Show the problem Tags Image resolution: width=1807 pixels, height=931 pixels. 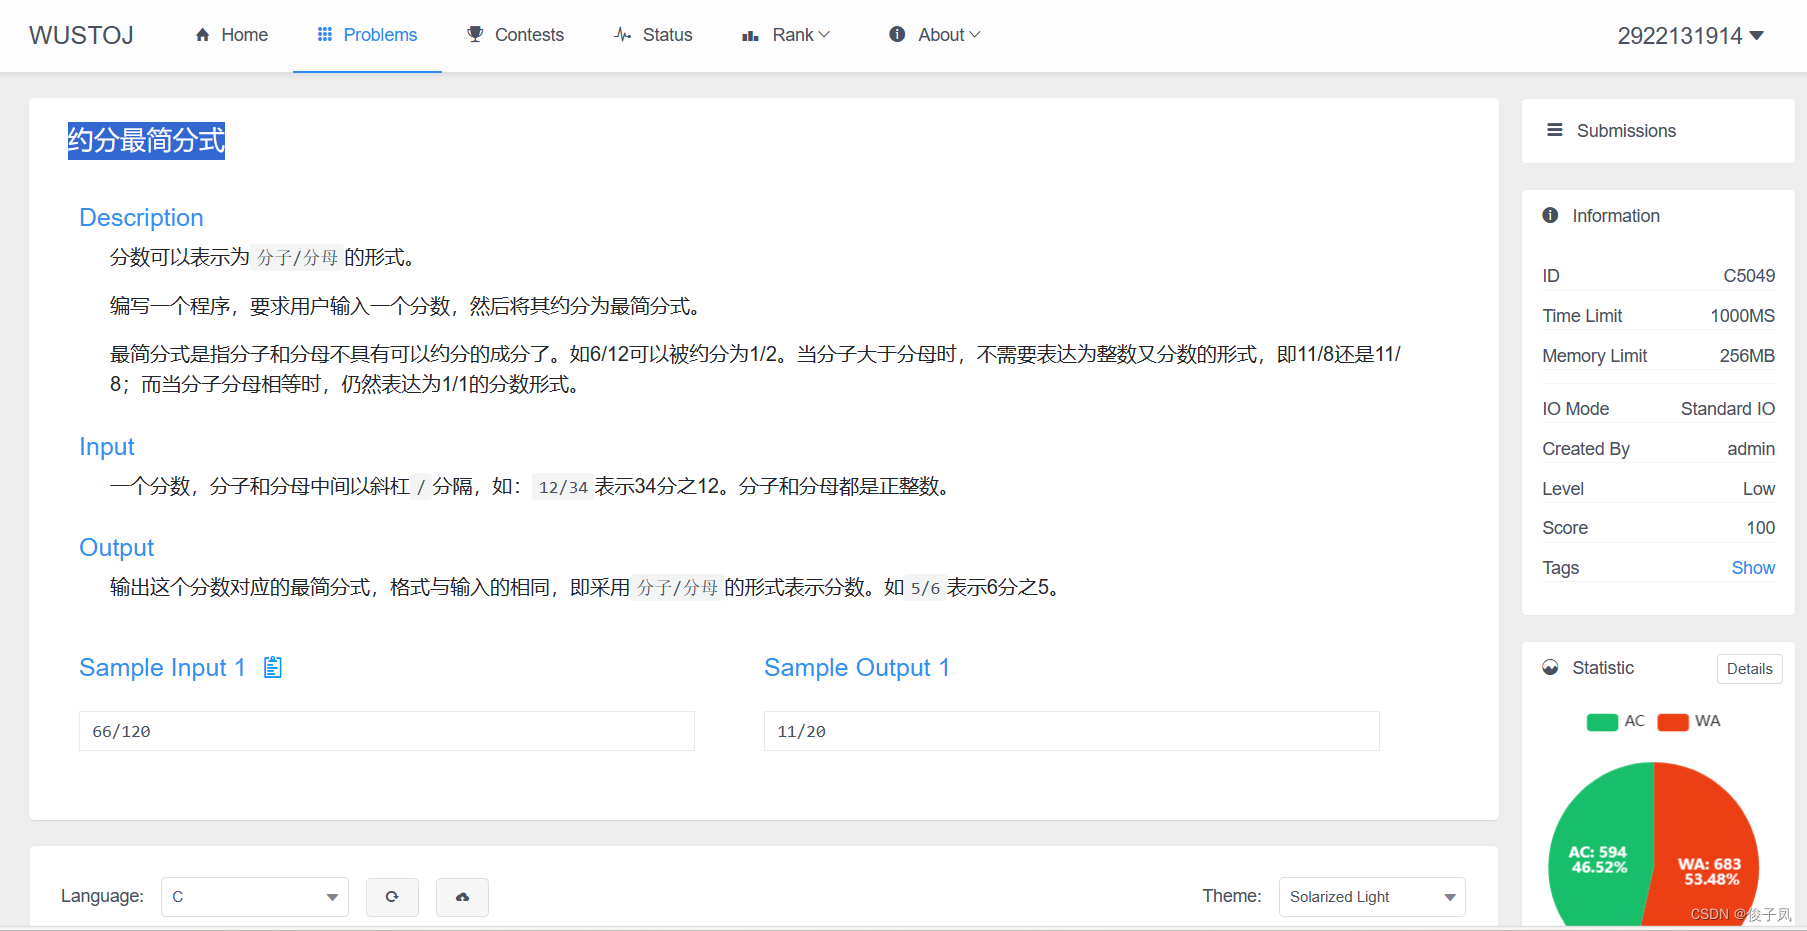(1753, 568)
